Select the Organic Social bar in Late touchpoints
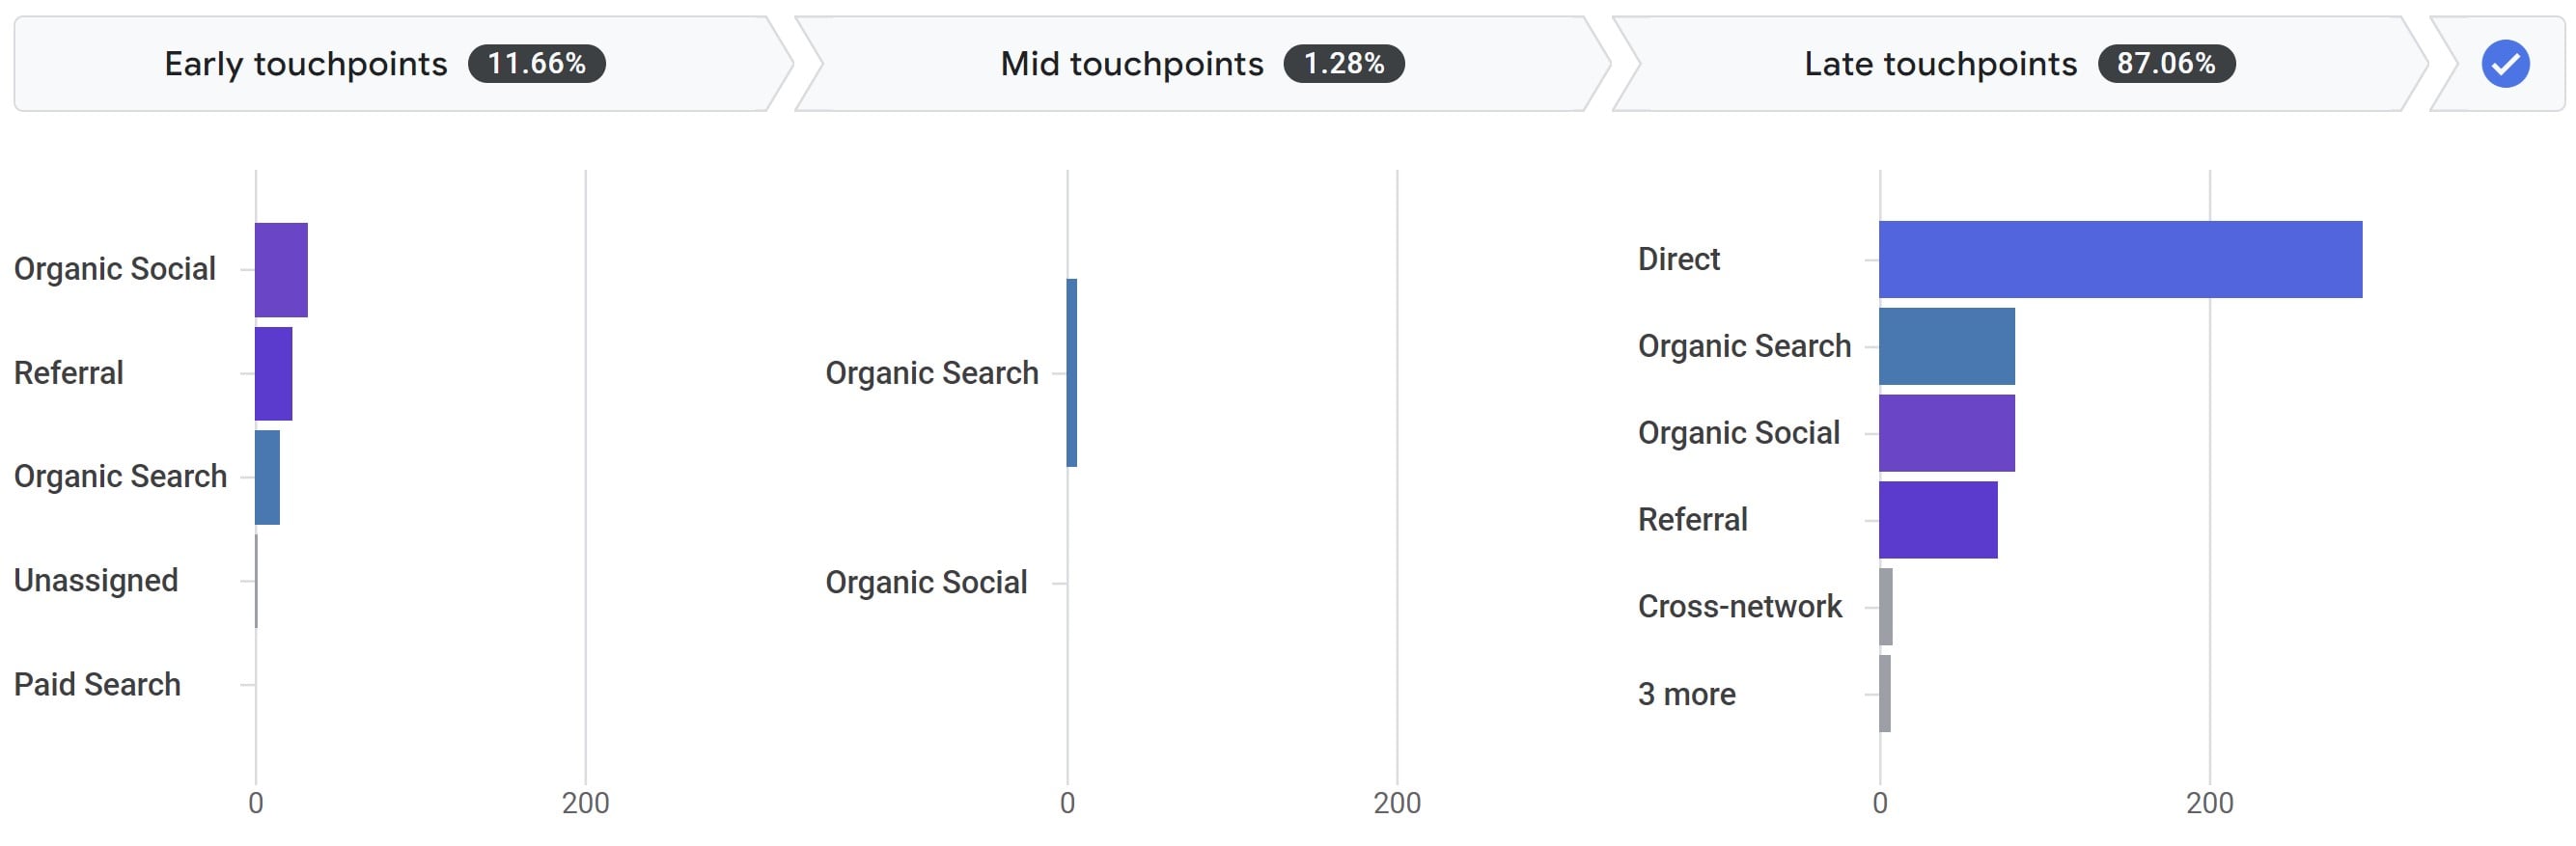This screenshot has height=846, width=2576. click(x=1946, y=433)
